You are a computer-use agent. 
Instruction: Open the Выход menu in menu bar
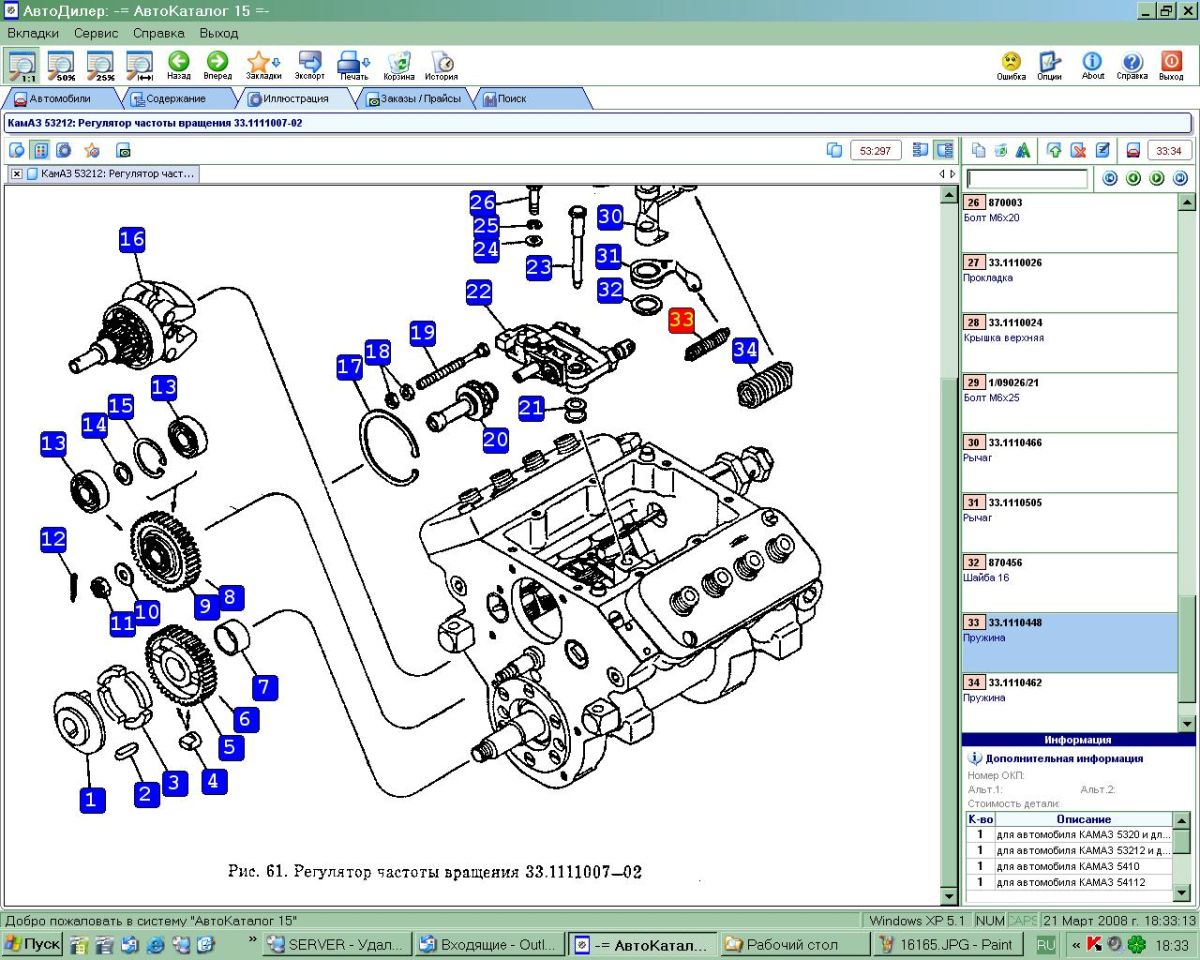click(x=219, y=33)
